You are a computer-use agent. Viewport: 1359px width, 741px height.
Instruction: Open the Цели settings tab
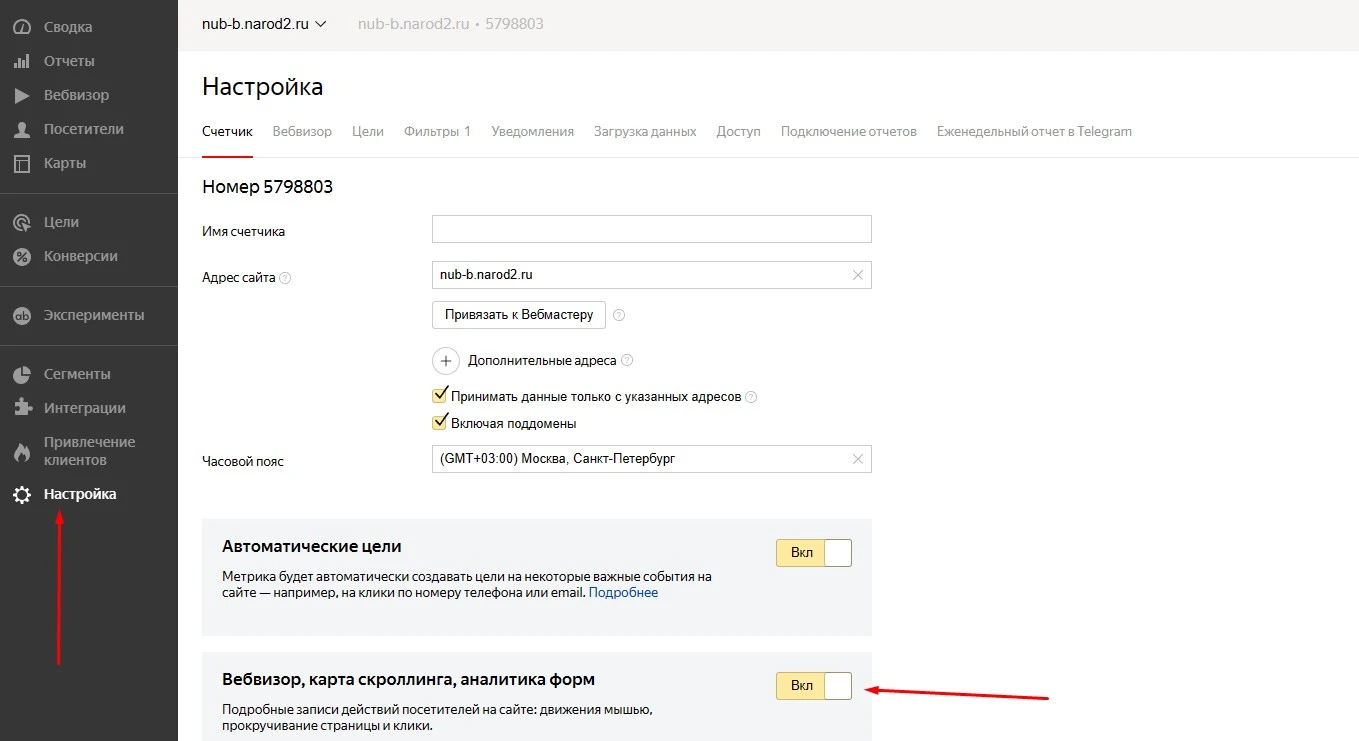[368, 131]
